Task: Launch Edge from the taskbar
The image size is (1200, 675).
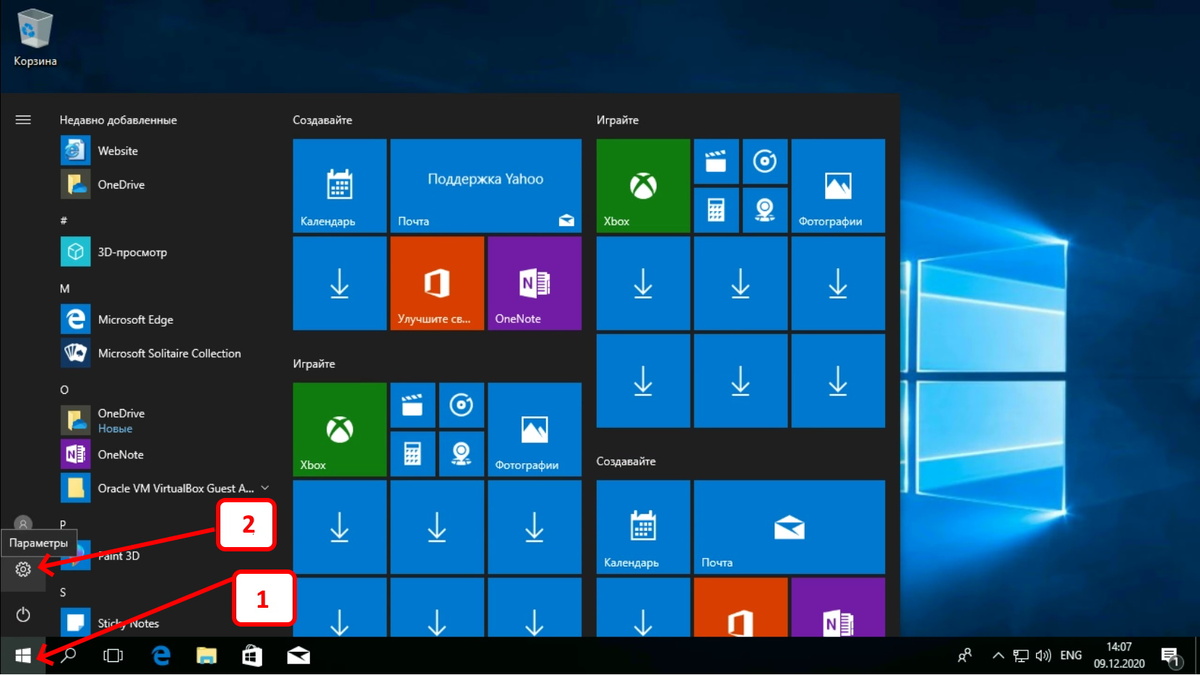Action: point(161,656)
